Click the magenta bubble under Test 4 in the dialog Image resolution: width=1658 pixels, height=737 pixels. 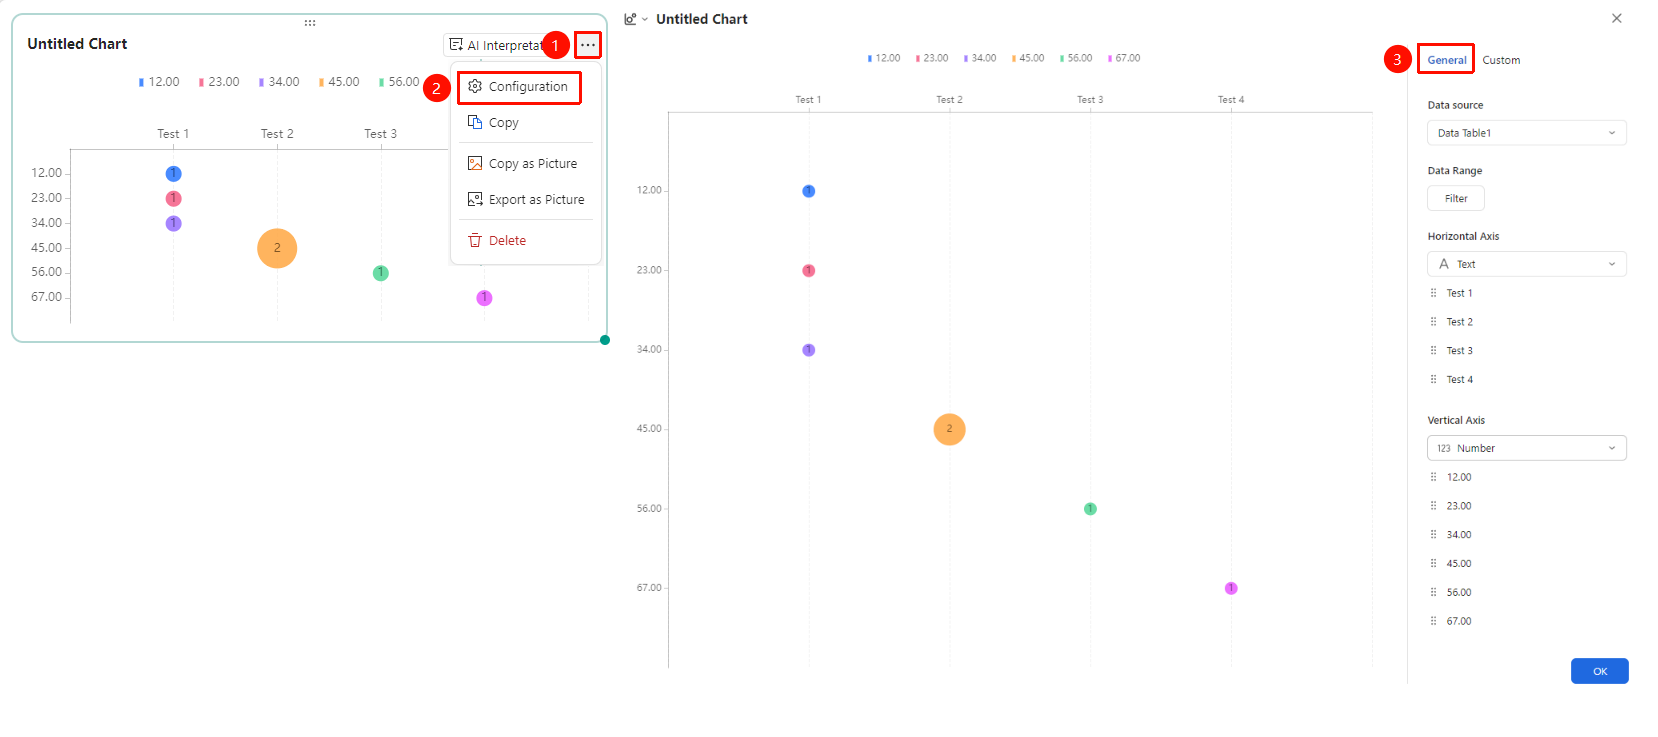pyautogui.click(x=1231, y=588)
